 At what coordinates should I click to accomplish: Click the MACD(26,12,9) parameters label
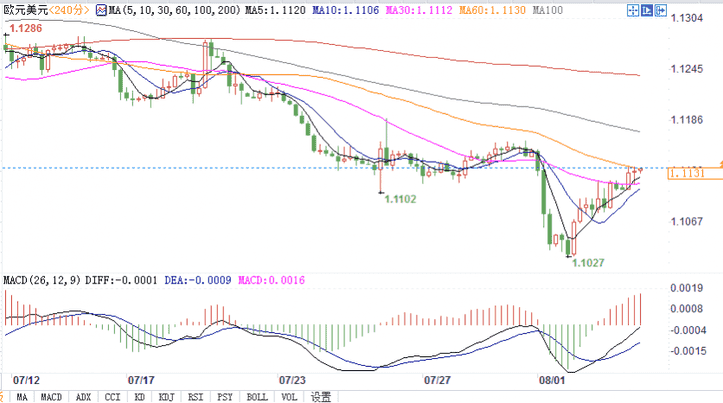(x=42, y=280)
